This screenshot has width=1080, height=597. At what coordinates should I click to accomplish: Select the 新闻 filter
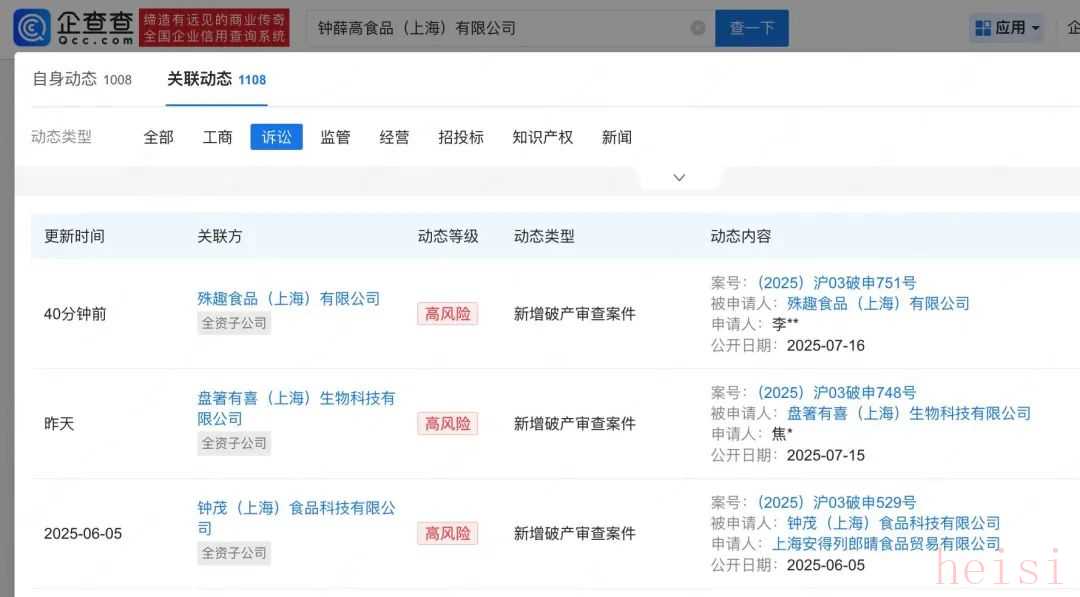pos(616,137)
